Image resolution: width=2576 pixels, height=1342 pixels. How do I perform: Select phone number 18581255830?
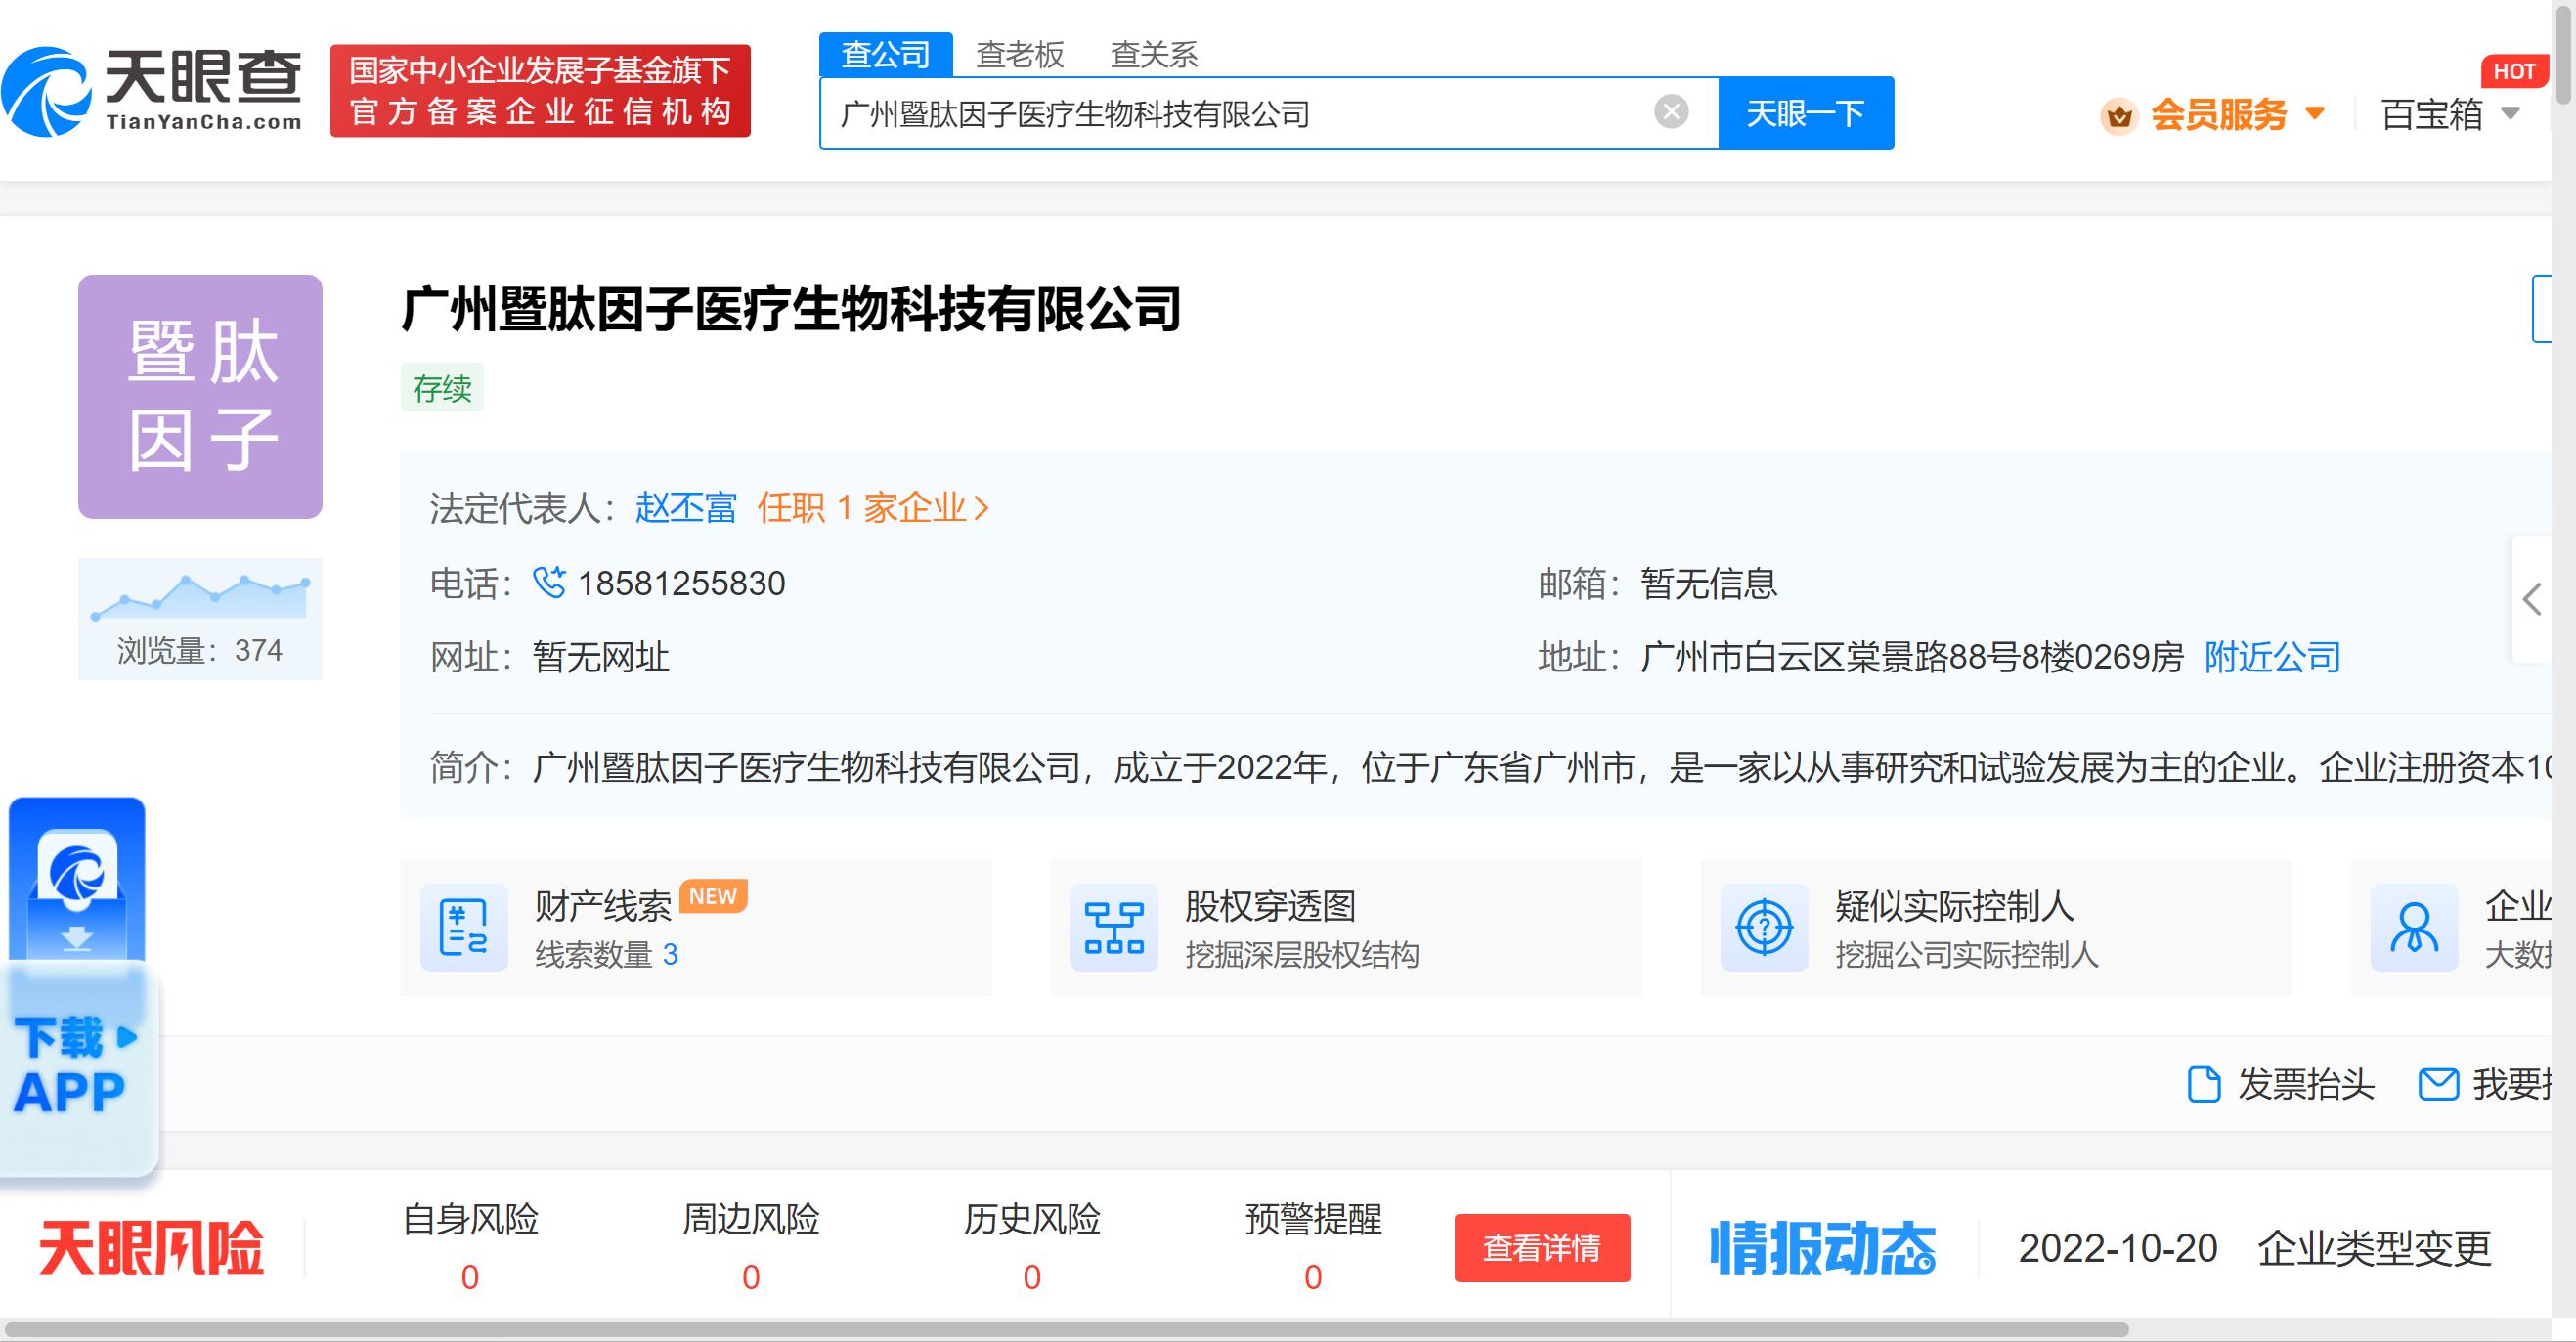[682, 583]
